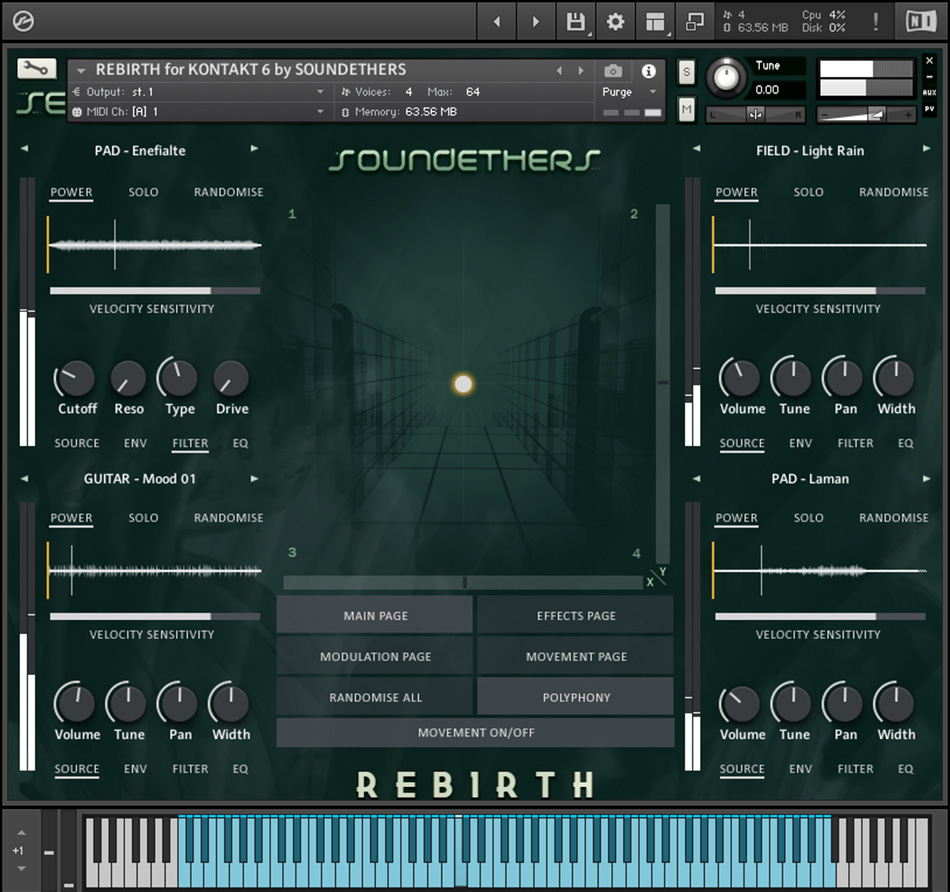
Task: Open instrument name dropdown arrow
Action: [81, 71]
